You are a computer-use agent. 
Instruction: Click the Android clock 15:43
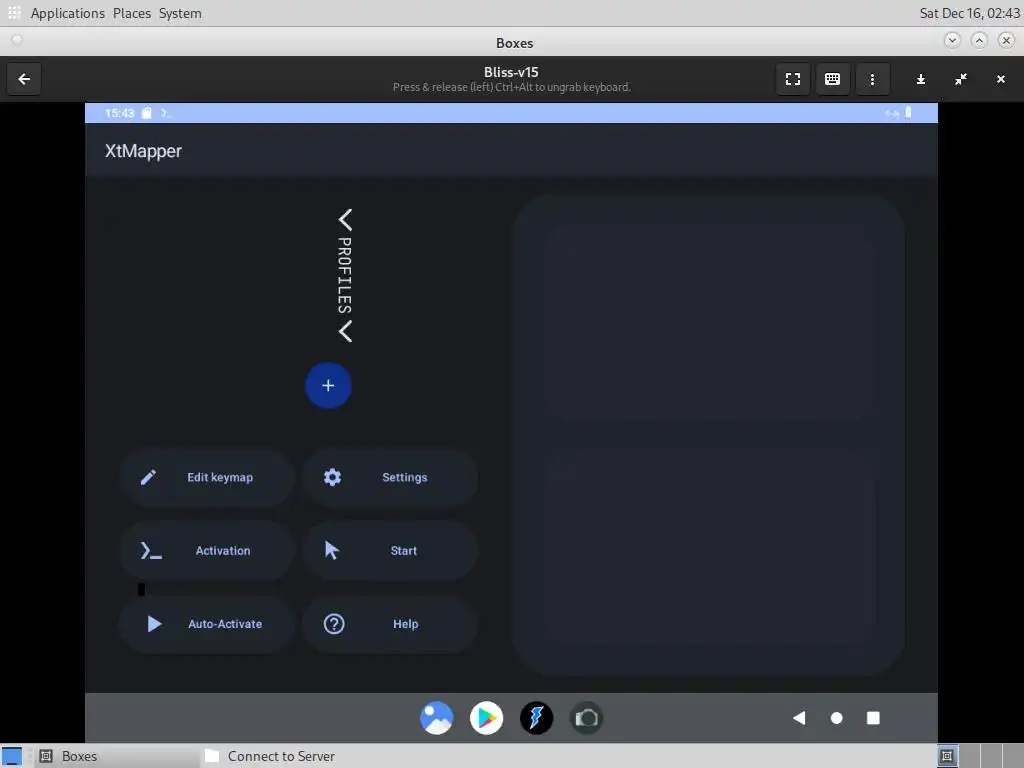coord(120,113)
